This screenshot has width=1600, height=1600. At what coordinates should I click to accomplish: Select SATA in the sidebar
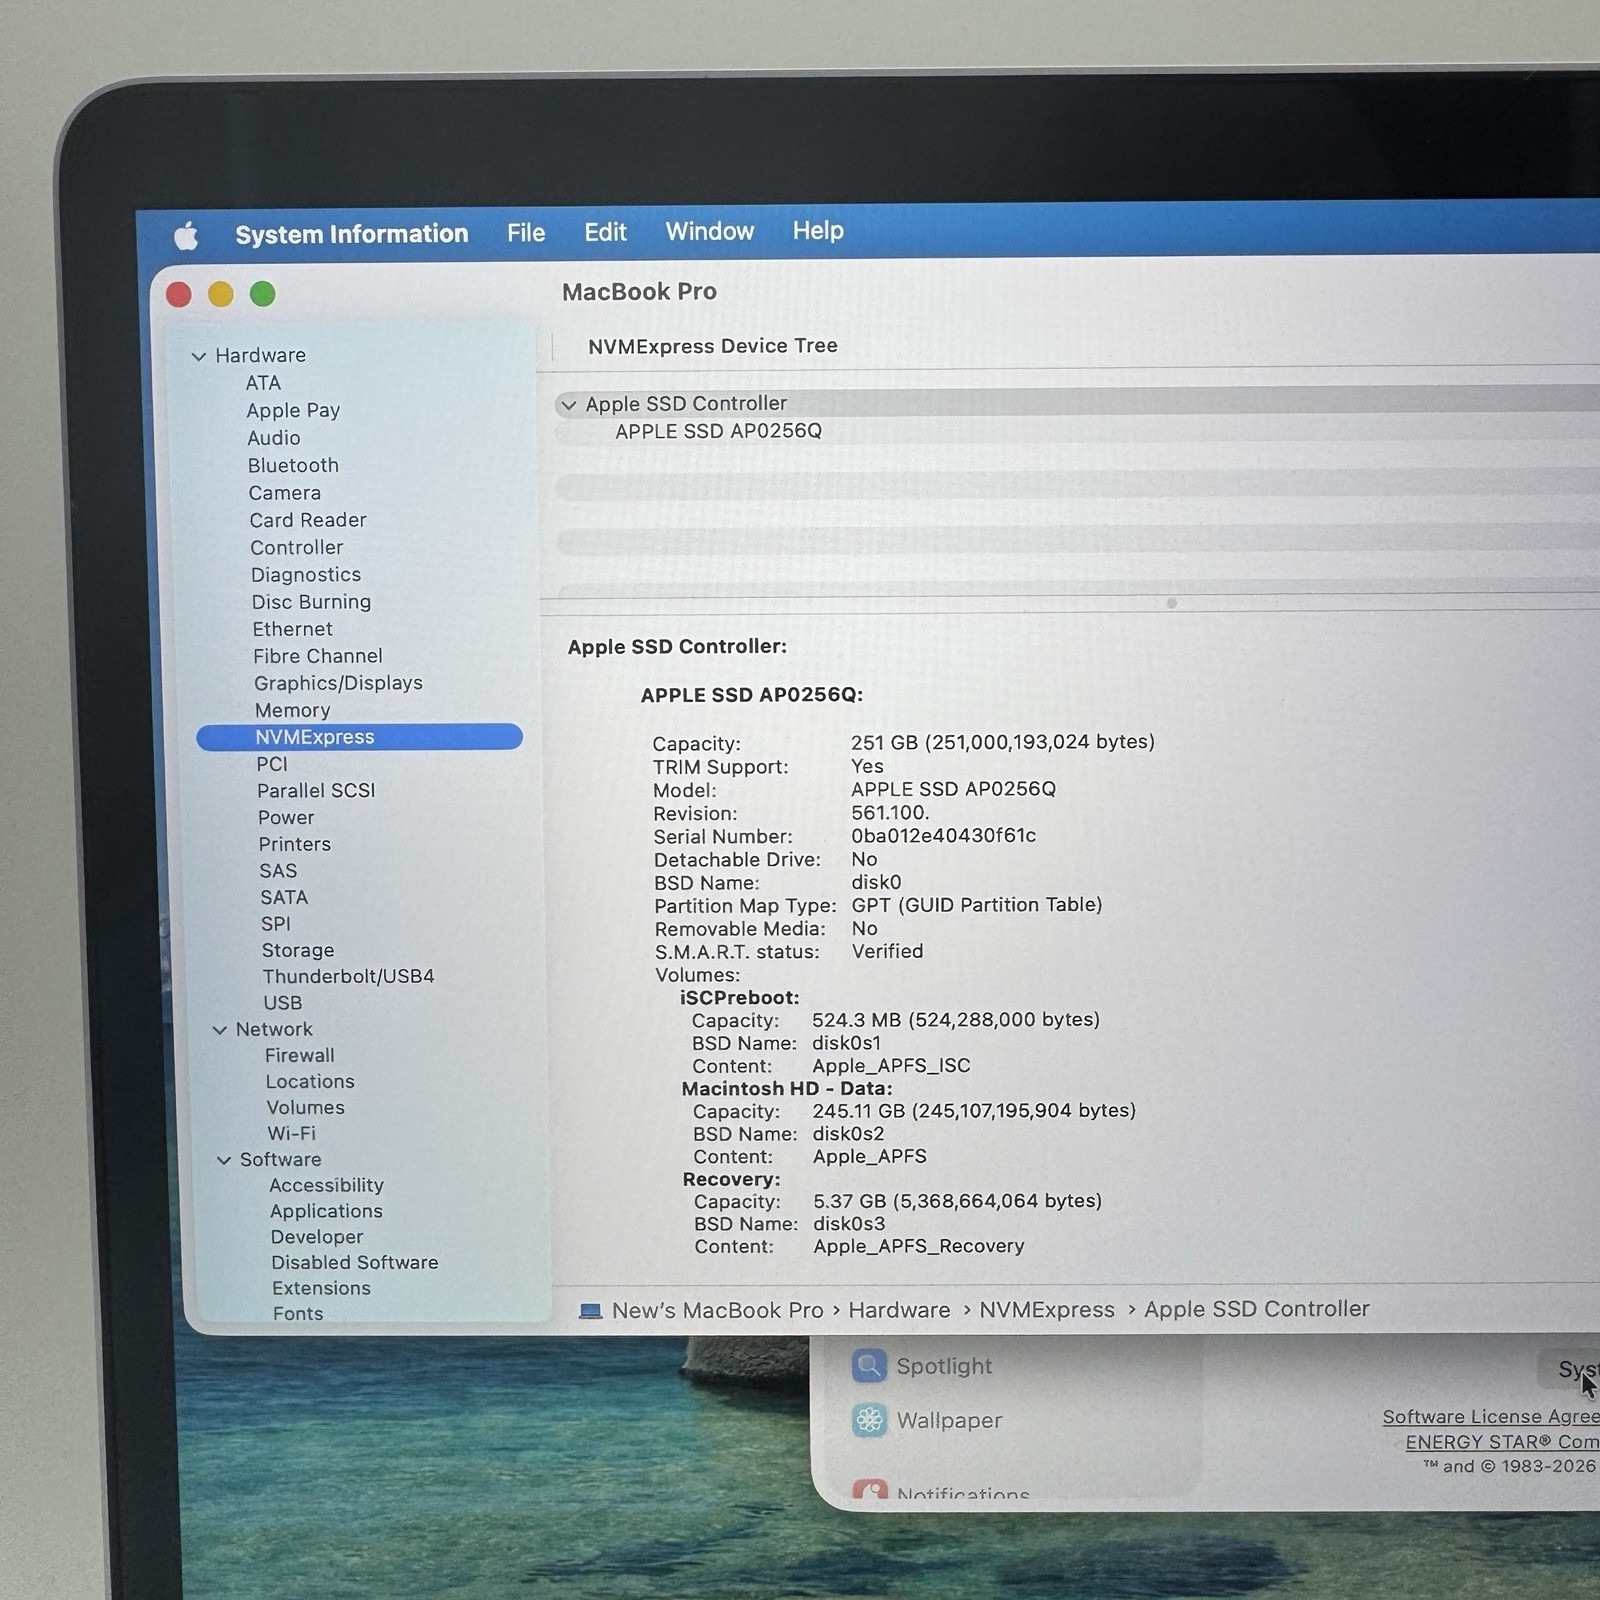(284, 897)
